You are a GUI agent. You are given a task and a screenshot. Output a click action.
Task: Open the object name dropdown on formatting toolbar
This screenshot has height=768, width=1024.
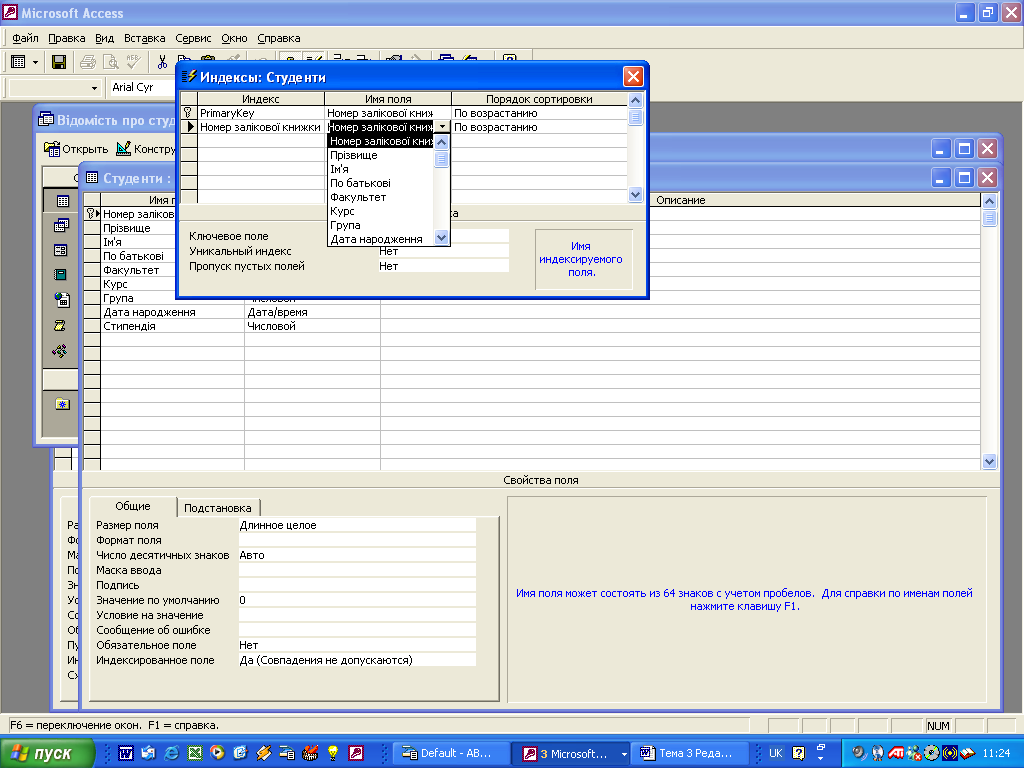point(94,88)
